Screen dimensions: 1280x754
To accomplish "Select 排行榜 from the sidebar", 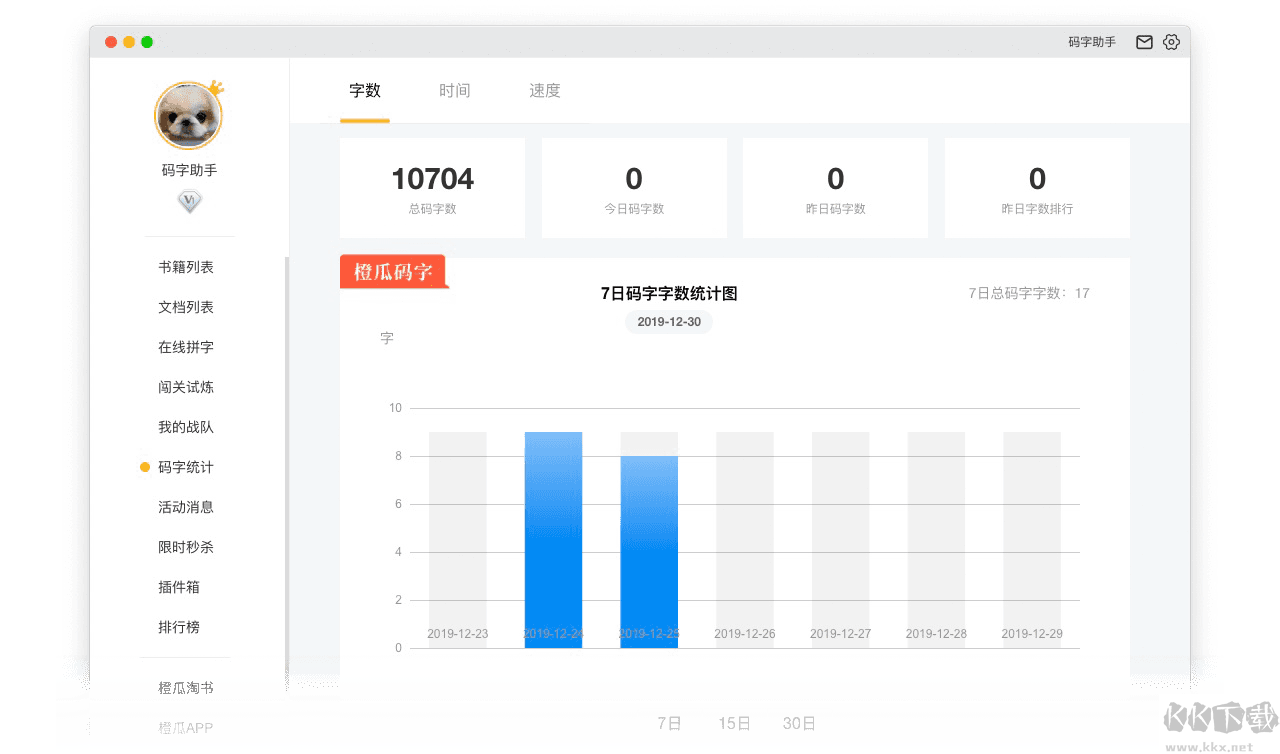I will (179, 627).
